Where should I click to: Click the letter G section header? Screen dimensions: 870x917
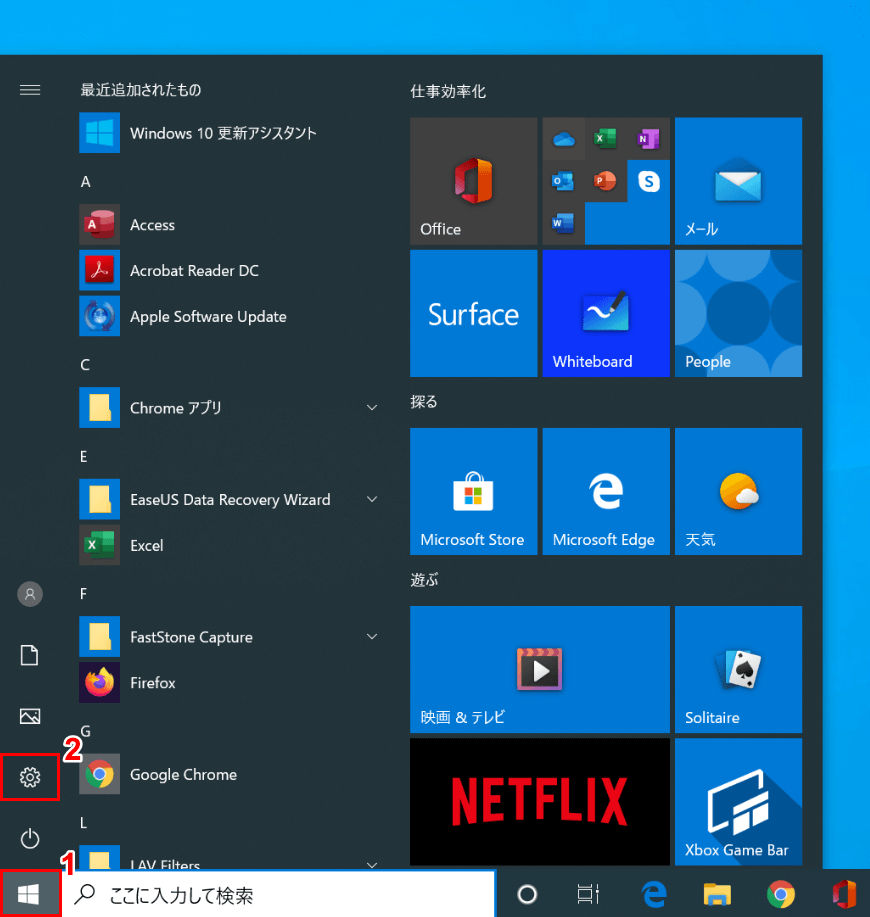point(85,731)
